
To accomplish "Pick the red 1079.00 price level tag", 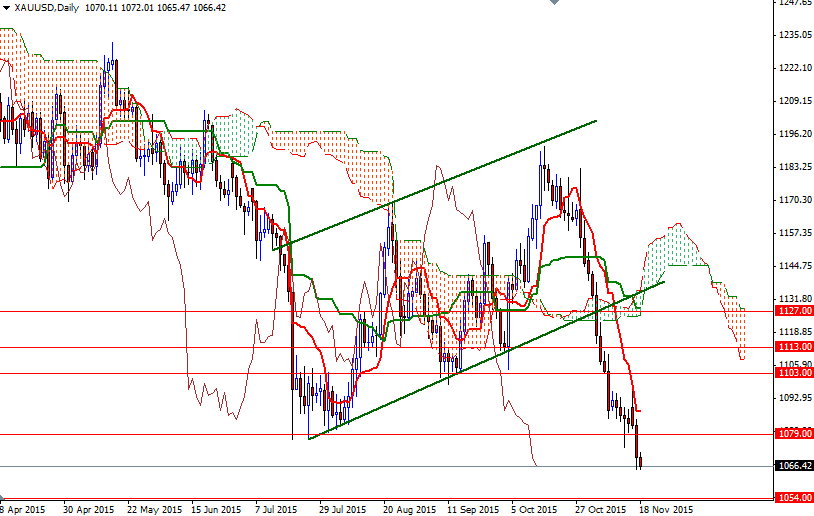I will click(x=792, y=434).
